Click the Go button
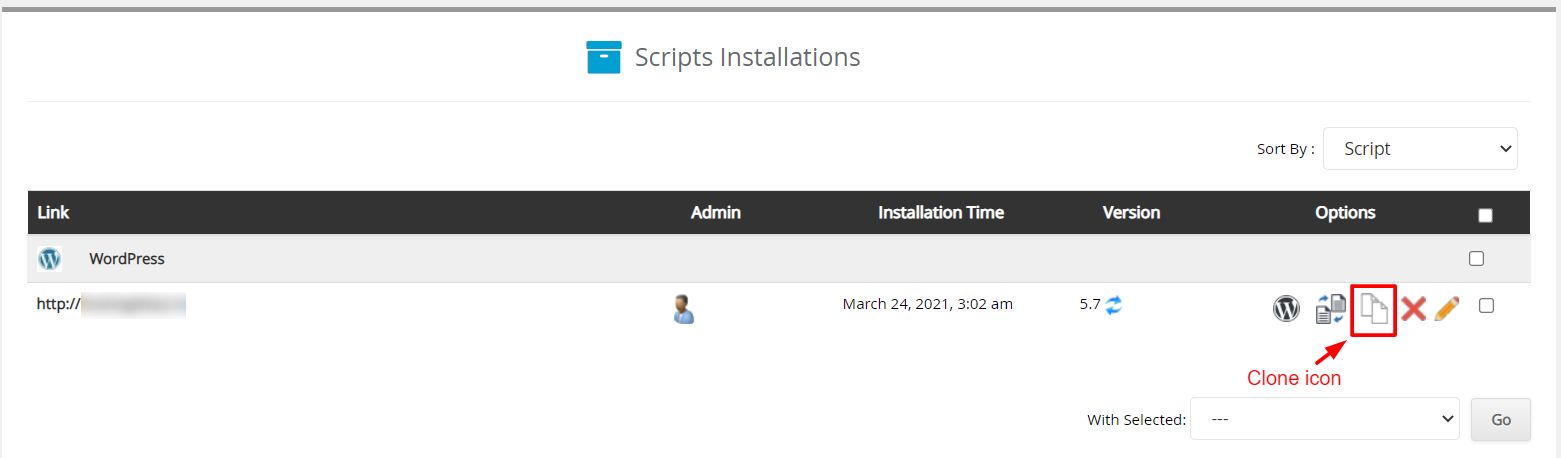The image size is (1561, 458). (x=1501, y=419)
